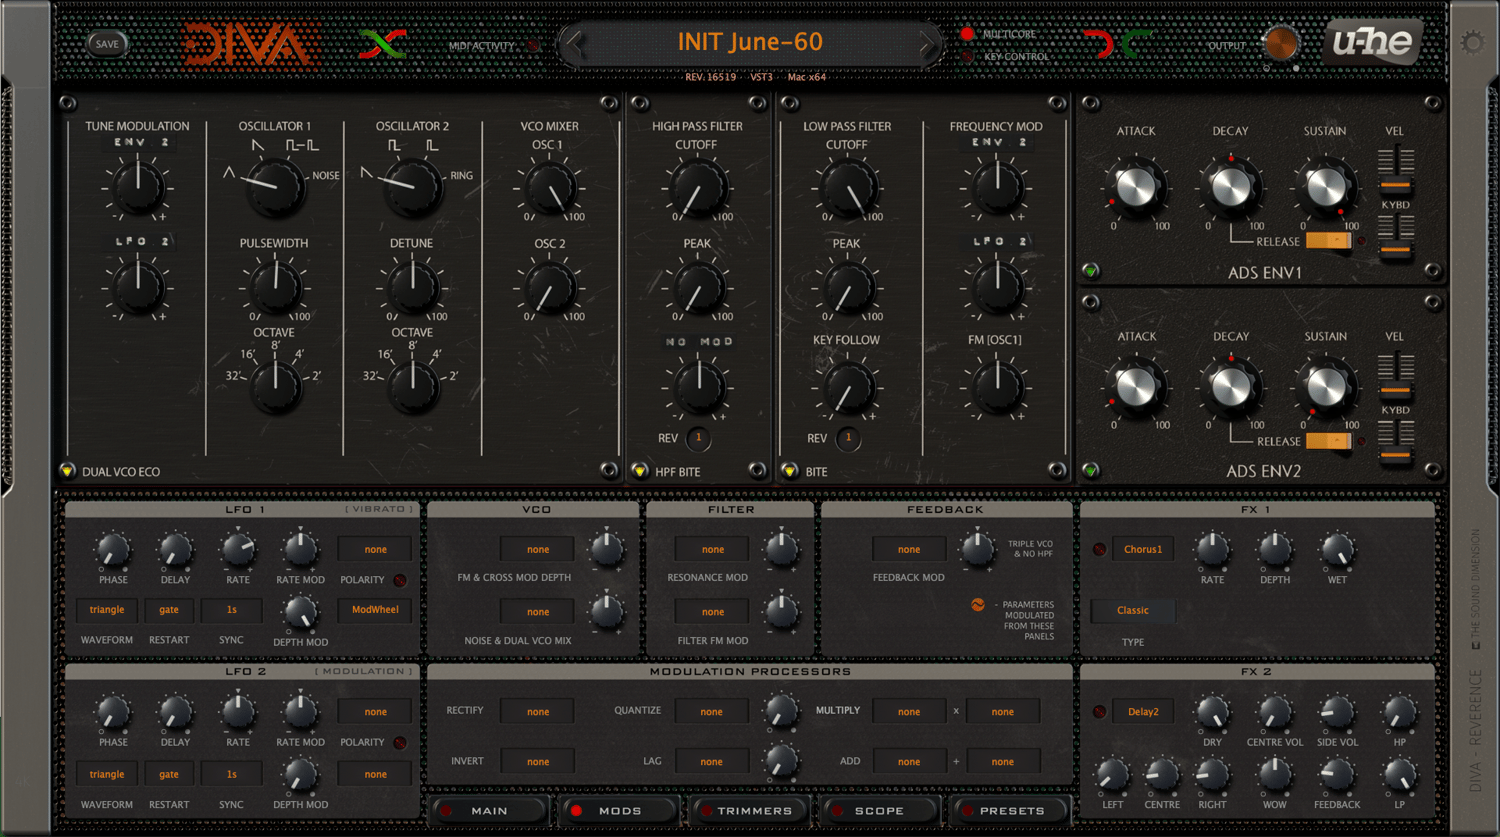Click the orange modulated-parameters indicator icon

click(x=978, y=605)
